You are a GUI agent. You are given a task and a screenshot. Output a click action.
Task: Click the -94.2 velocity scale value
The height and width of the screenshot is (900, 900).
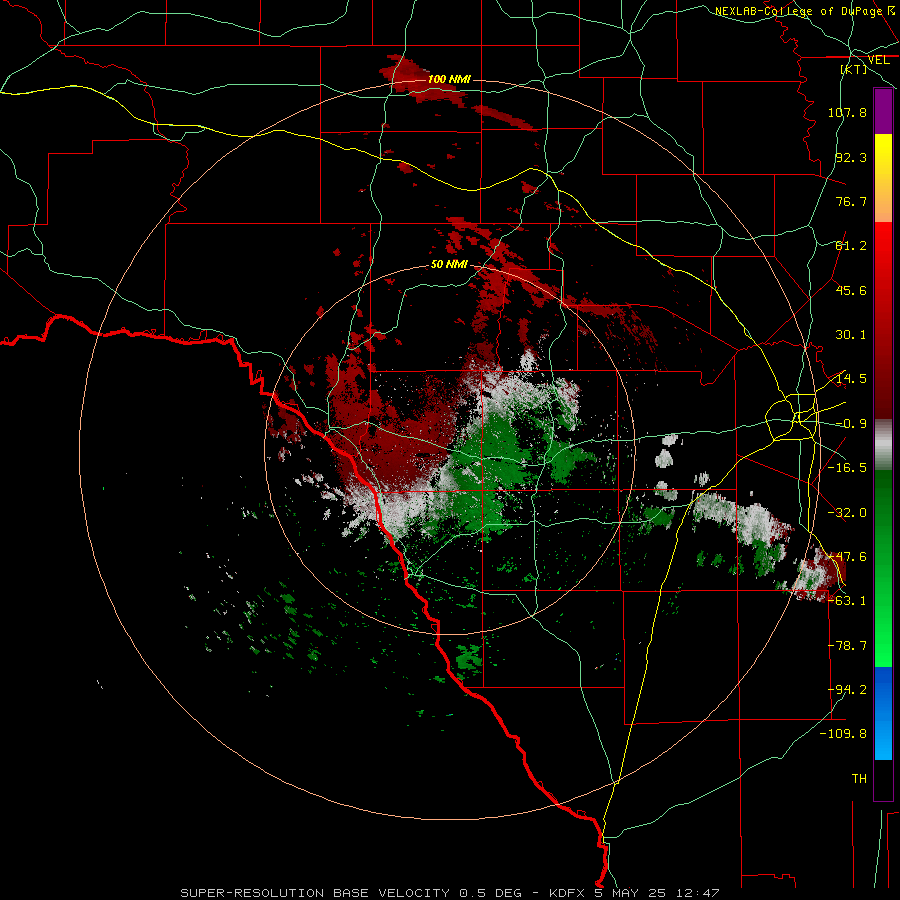point(847,690)
